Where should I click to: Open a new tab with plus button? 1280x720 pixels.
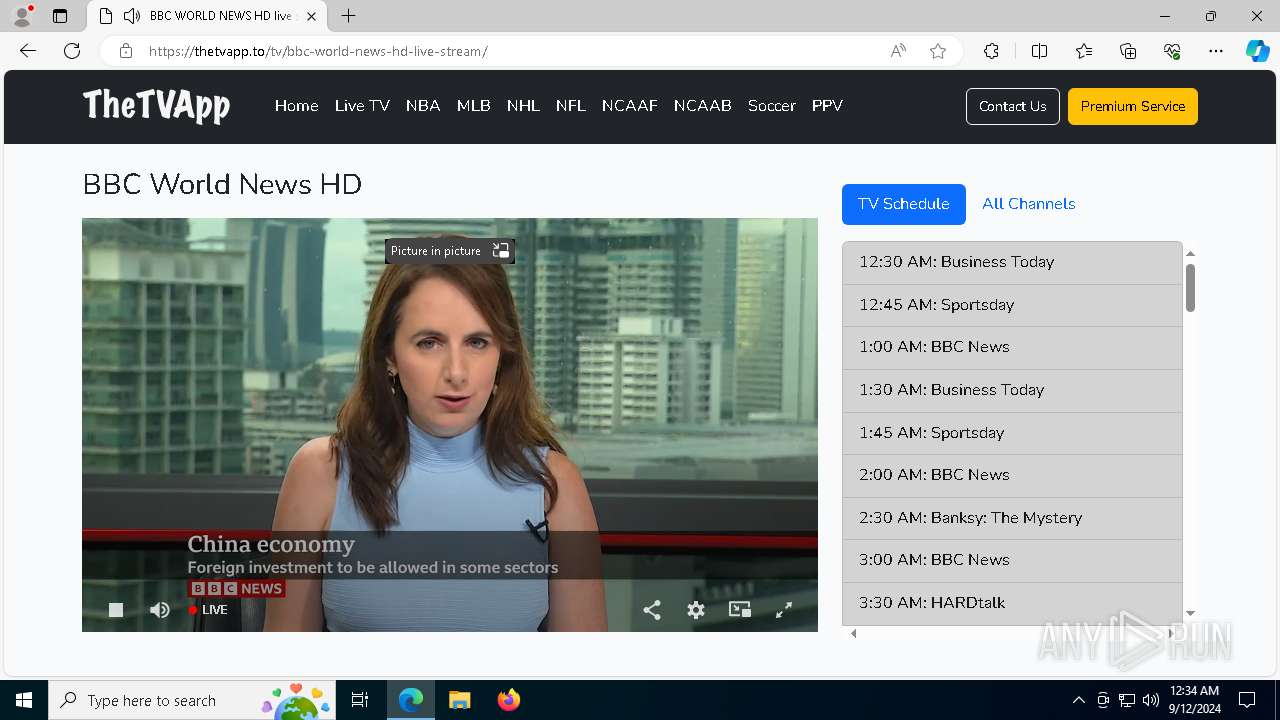click(348, 16)
